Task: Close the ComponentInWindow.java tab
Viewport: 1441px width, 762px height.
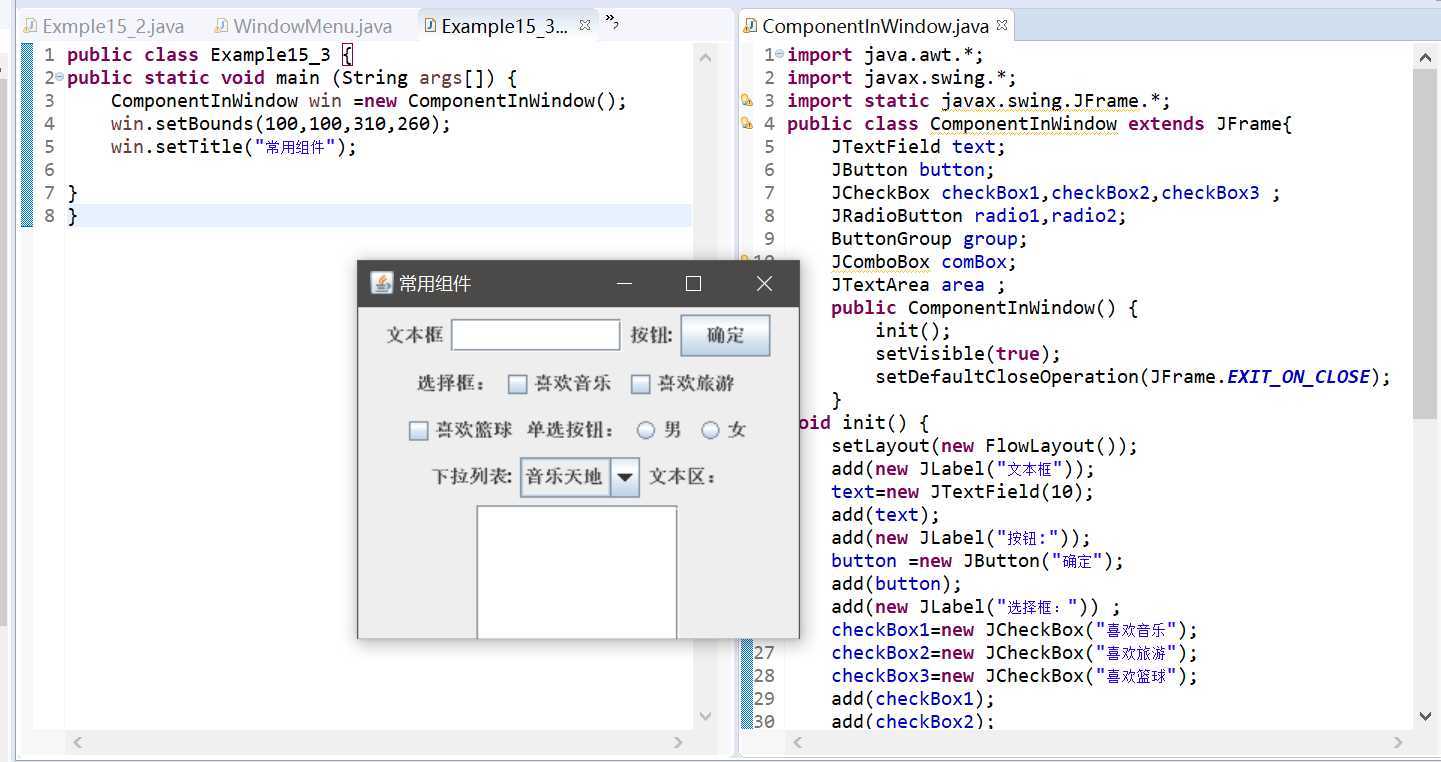Action: 1002,25
